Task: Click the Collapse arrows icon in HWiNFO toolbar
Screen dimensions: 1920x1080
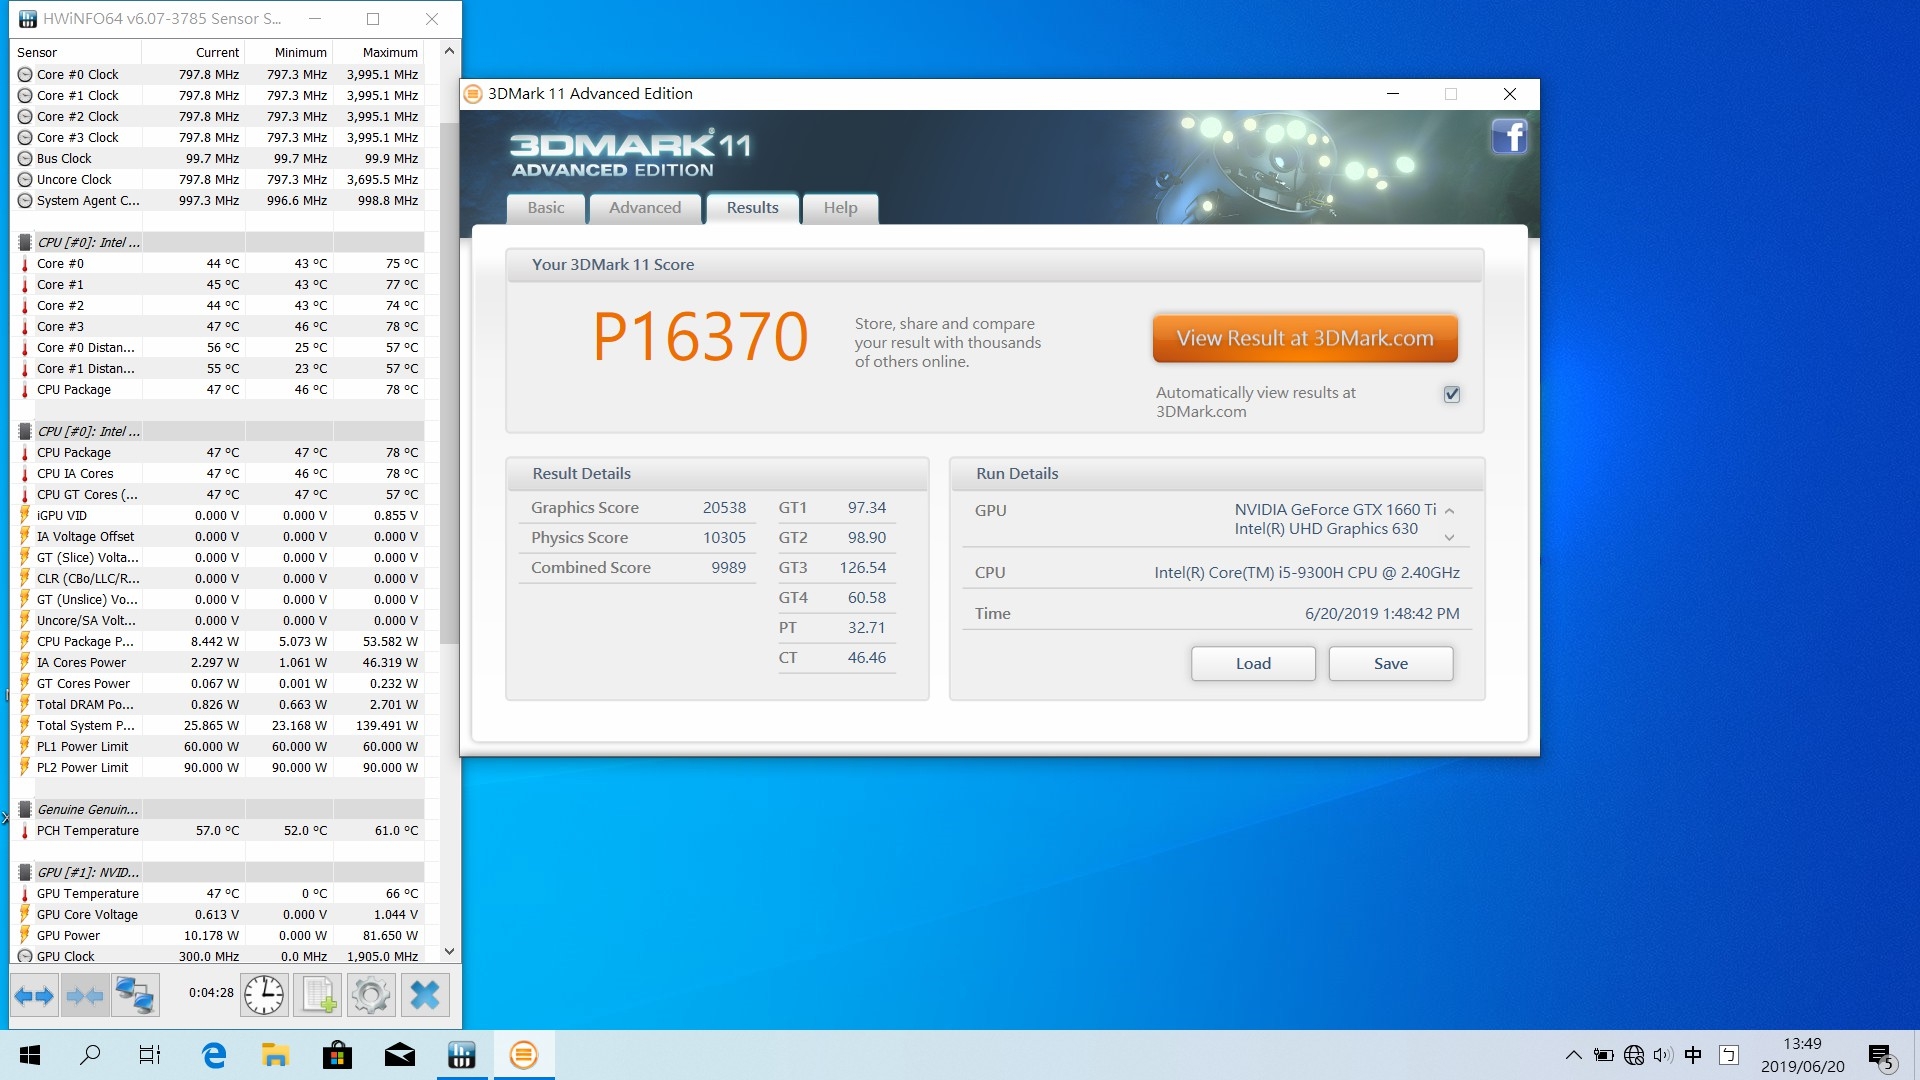Action: pyautogui.click(x=85, y=995)
